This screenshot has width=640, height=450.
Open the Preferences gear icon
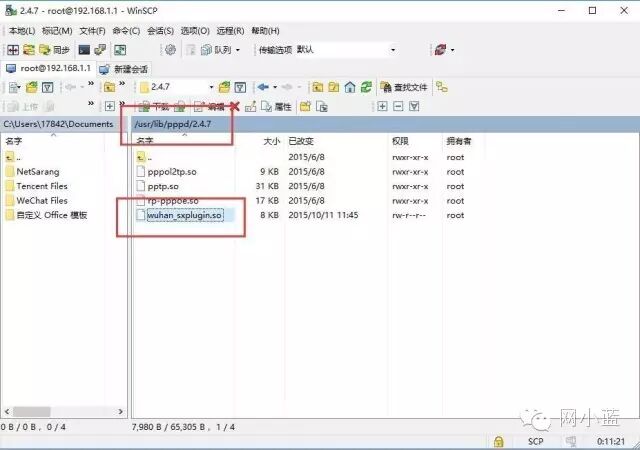coord(170,50)
